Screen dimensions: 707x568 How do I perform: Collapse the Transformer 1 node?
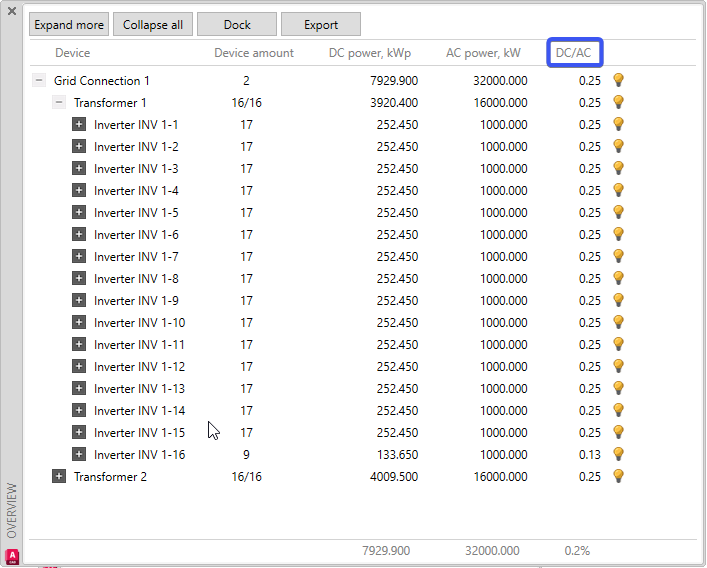[x=59, y=103]
